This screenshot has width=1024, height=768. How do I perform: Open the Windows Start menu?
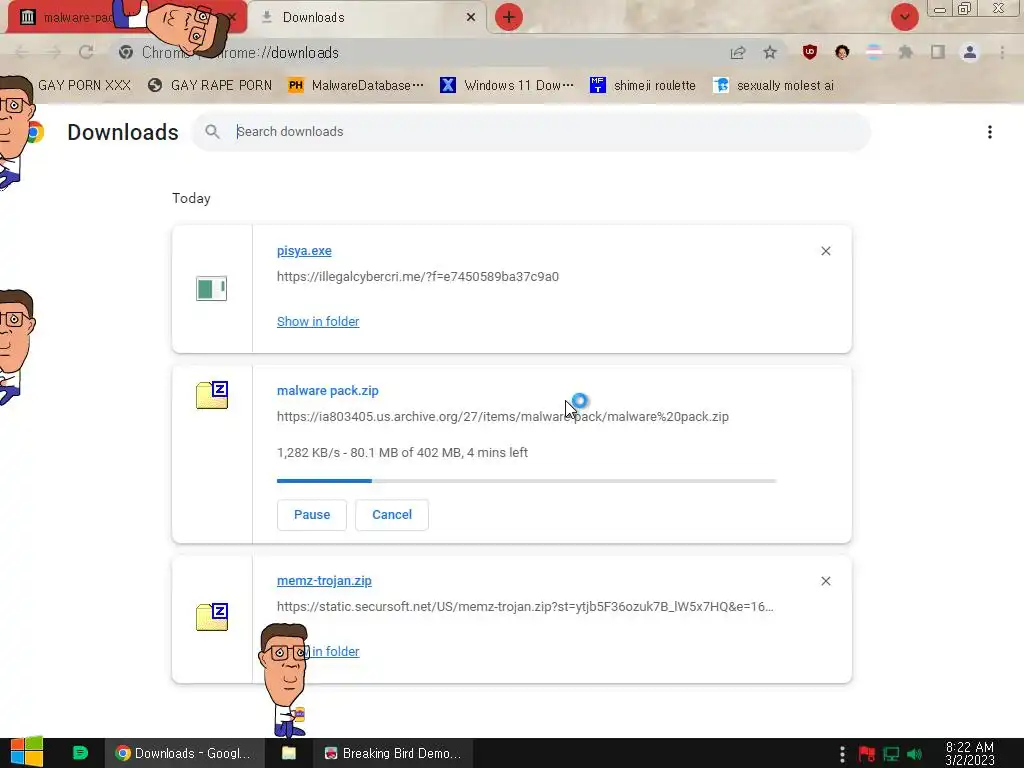point(26,752)
